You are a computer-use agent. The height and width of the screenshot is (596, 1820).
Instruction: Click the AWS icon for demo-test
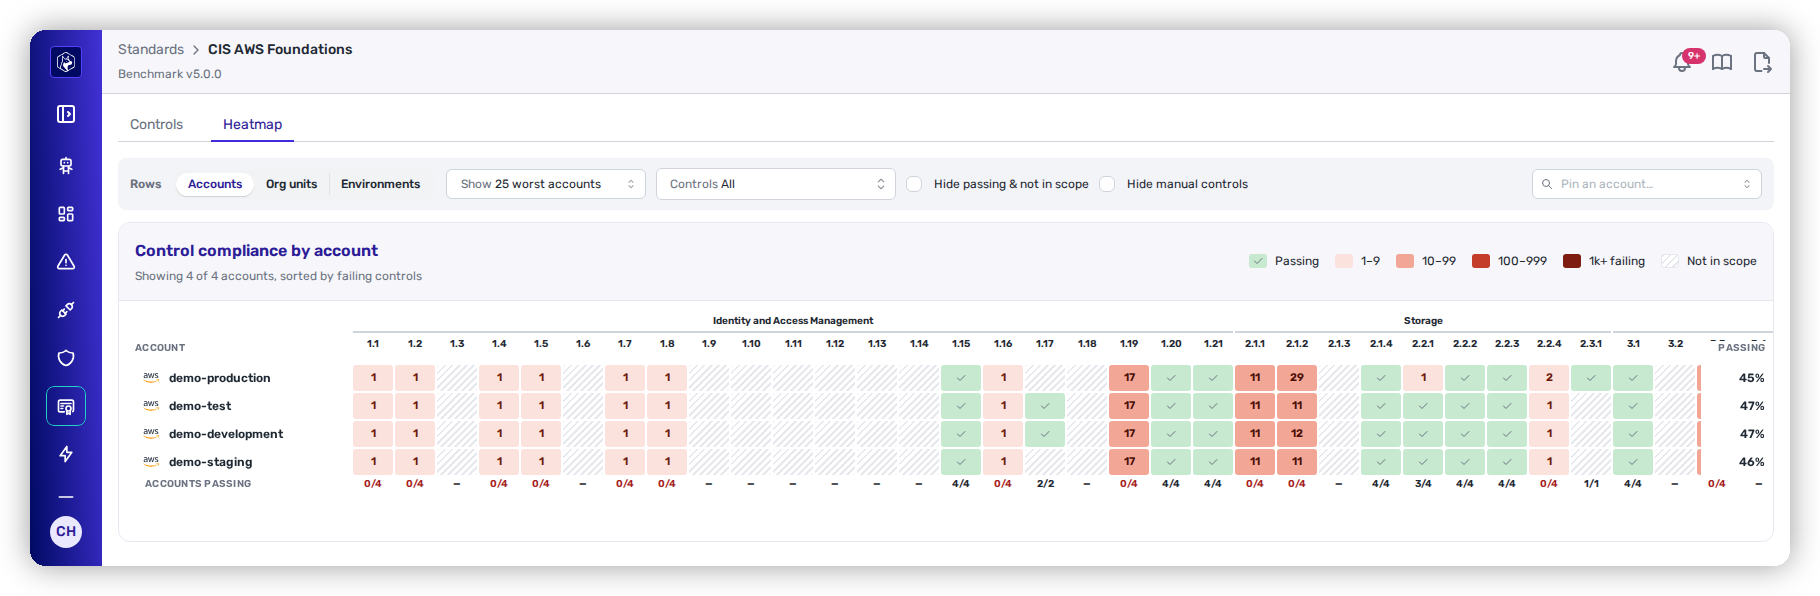click(x=151, y=405)
